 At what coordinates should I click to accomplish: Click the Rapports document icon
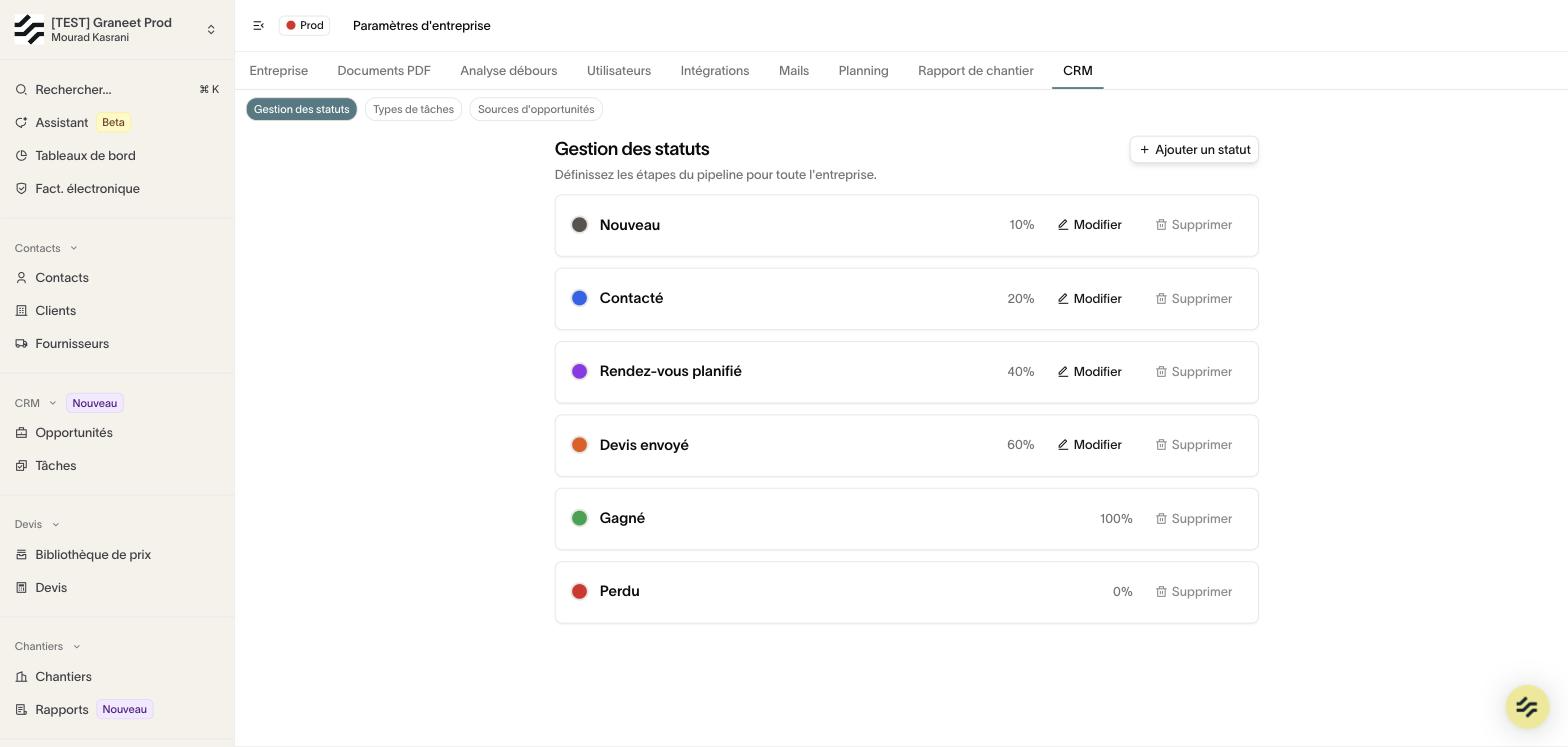coord(21,710)
